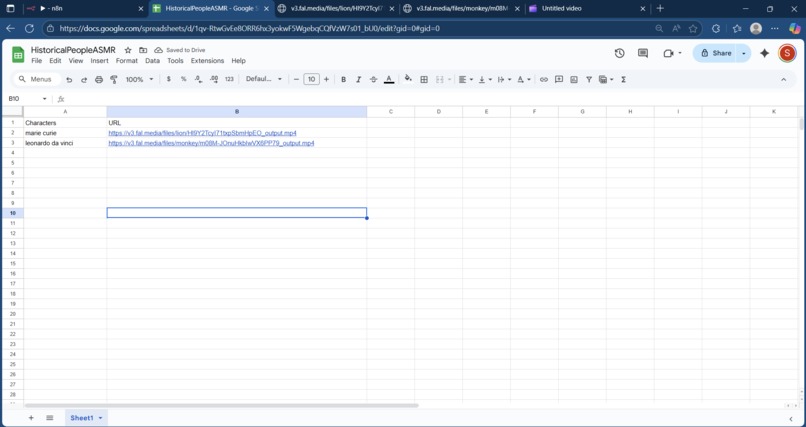This screenshot has height=427, width=806.
Task: Open version history clock icon
Action: (x=619, y=53)
